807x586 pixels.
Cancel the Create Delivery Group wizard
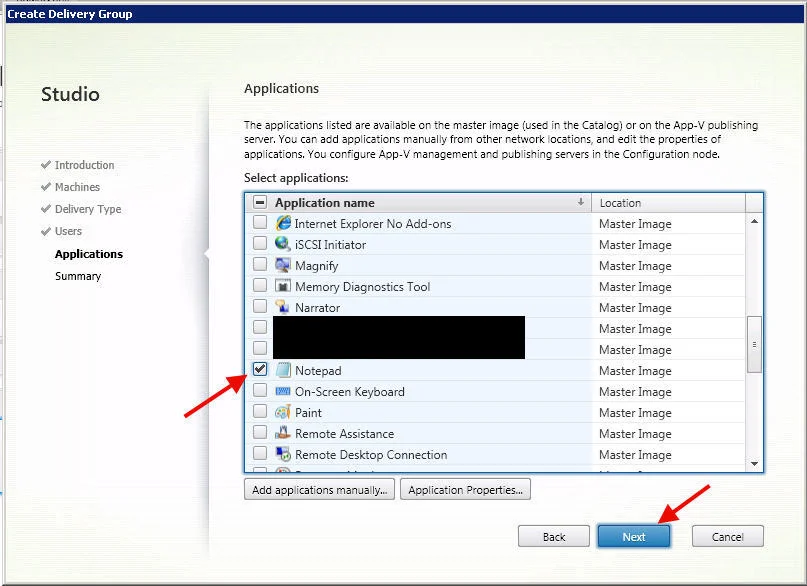click(727, 537)
